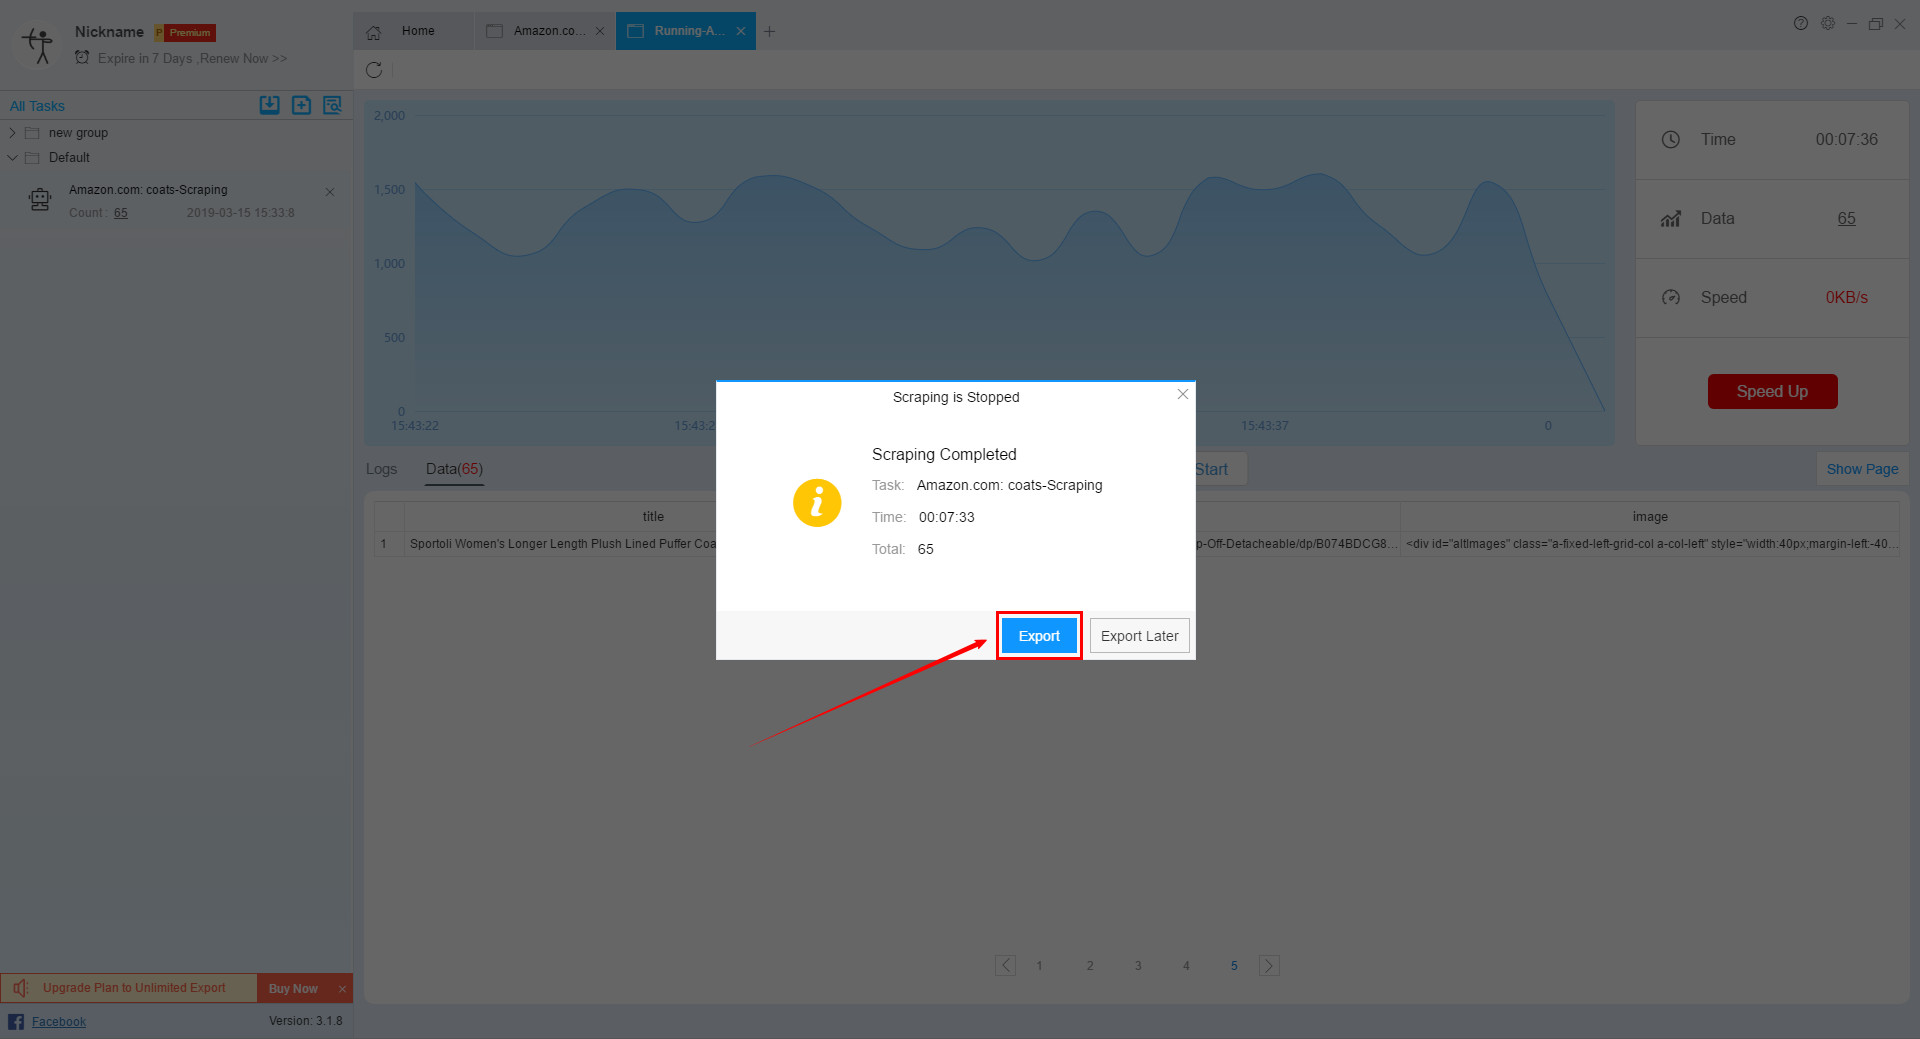Remove the Amazon.com coats-Scraping task
Viewport: 1920px width, 1039px height.
click(330, 192)
